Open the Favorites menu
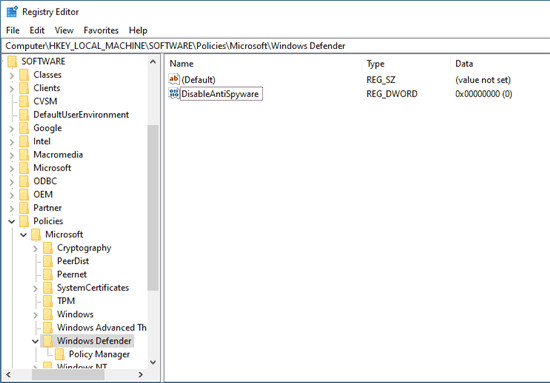The width and height of the screenshot is (550, 383). tap(101, 31)
